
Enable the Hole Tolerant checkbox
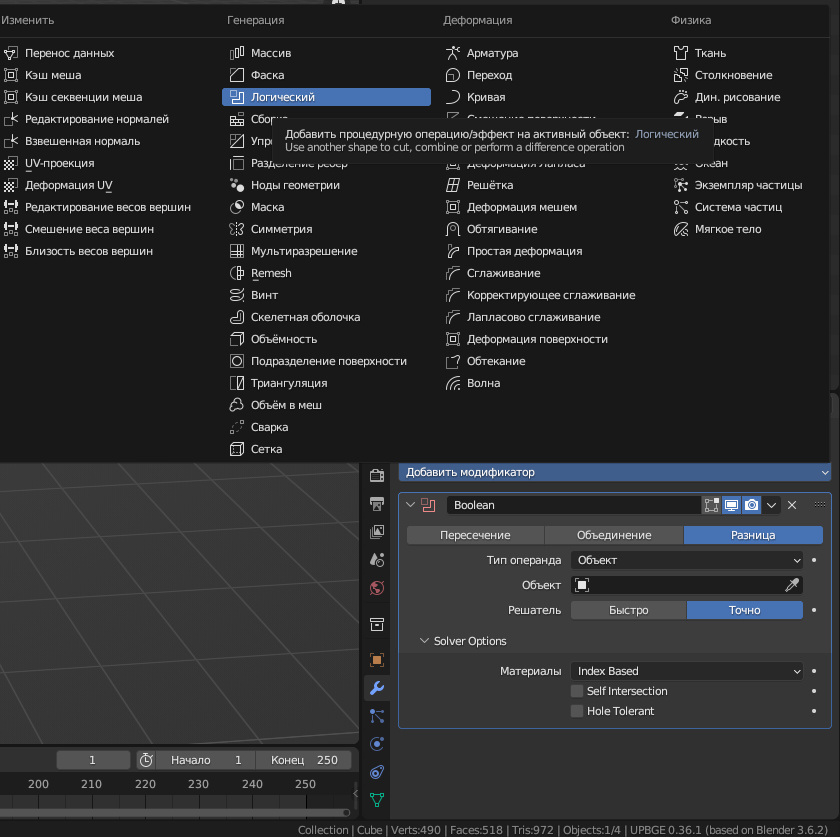pos(577,711)
